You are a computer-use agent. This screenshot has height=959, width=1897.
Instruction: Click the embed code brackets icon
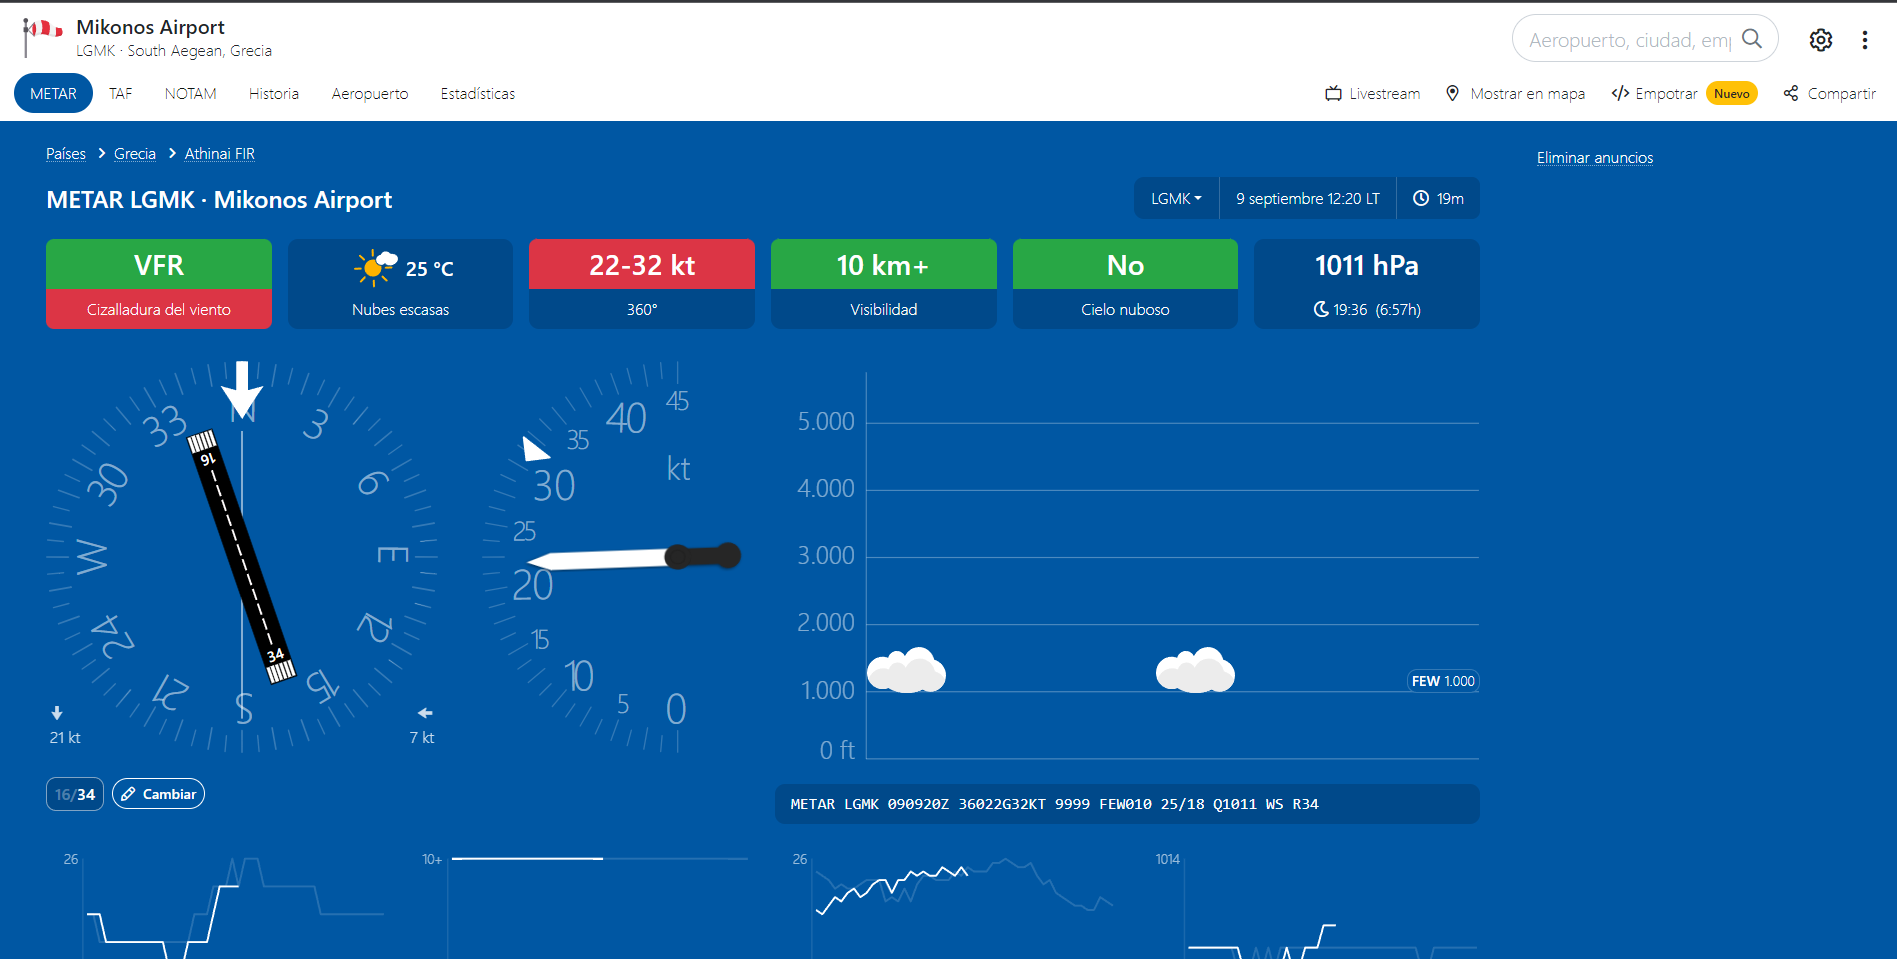click(1620, 93)
